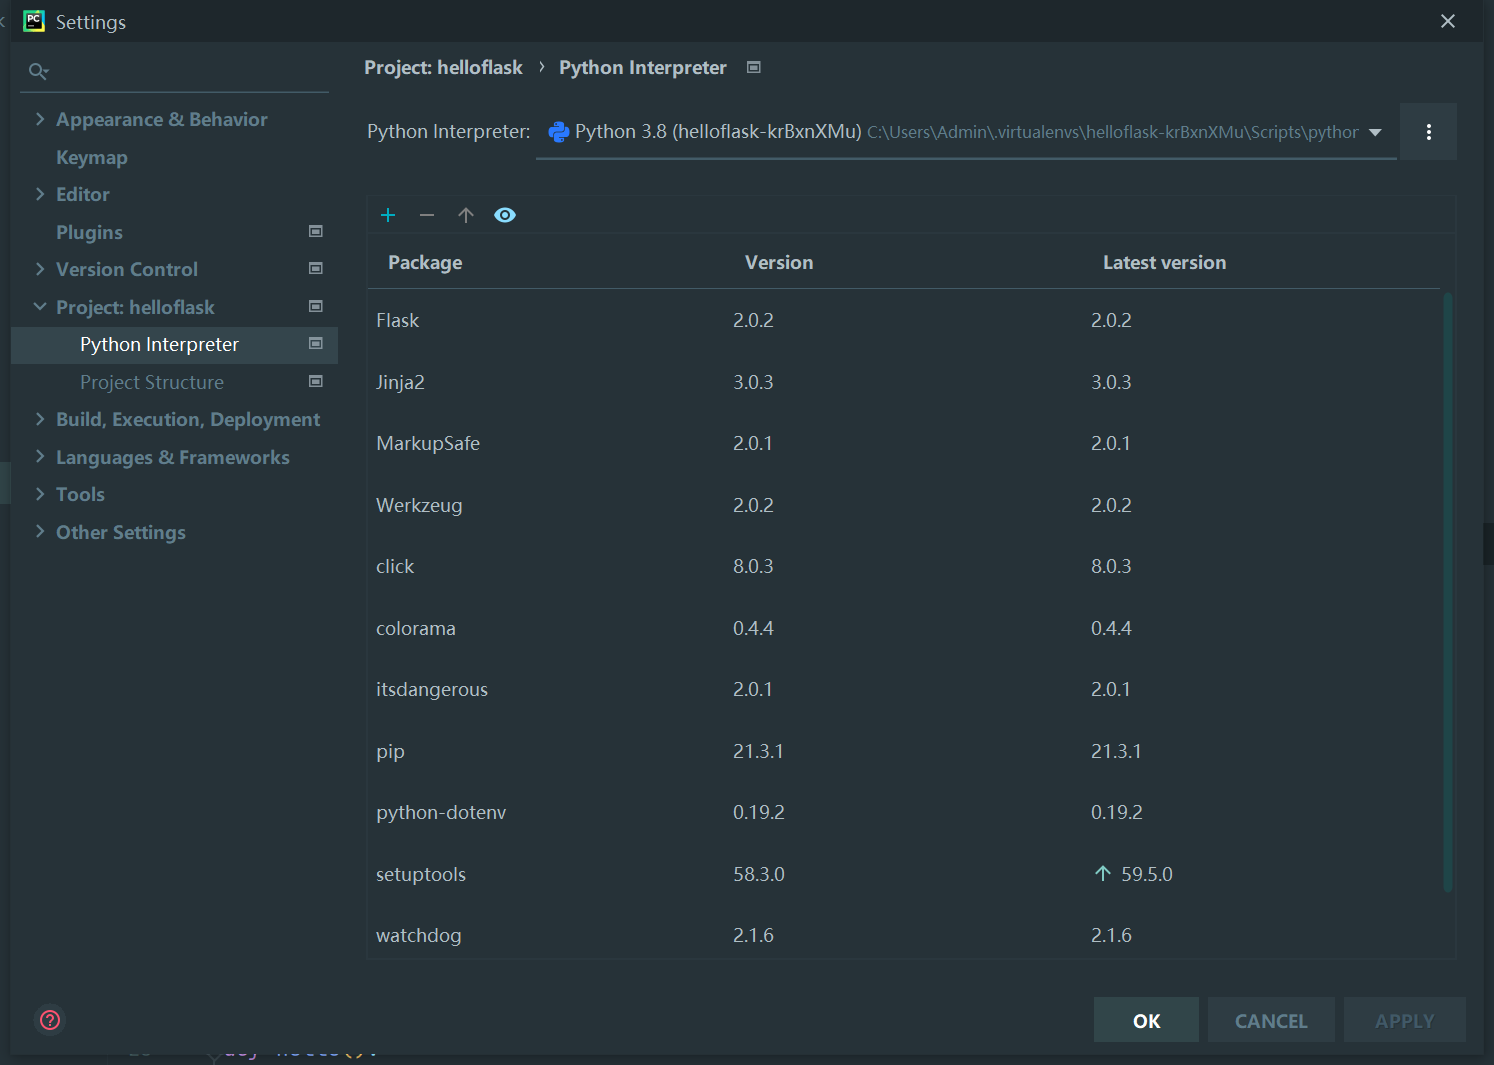Click python-dotenv installed version 0.19.2
Viewport: 1494px width, 1065px height.
(x=759, y=812)
